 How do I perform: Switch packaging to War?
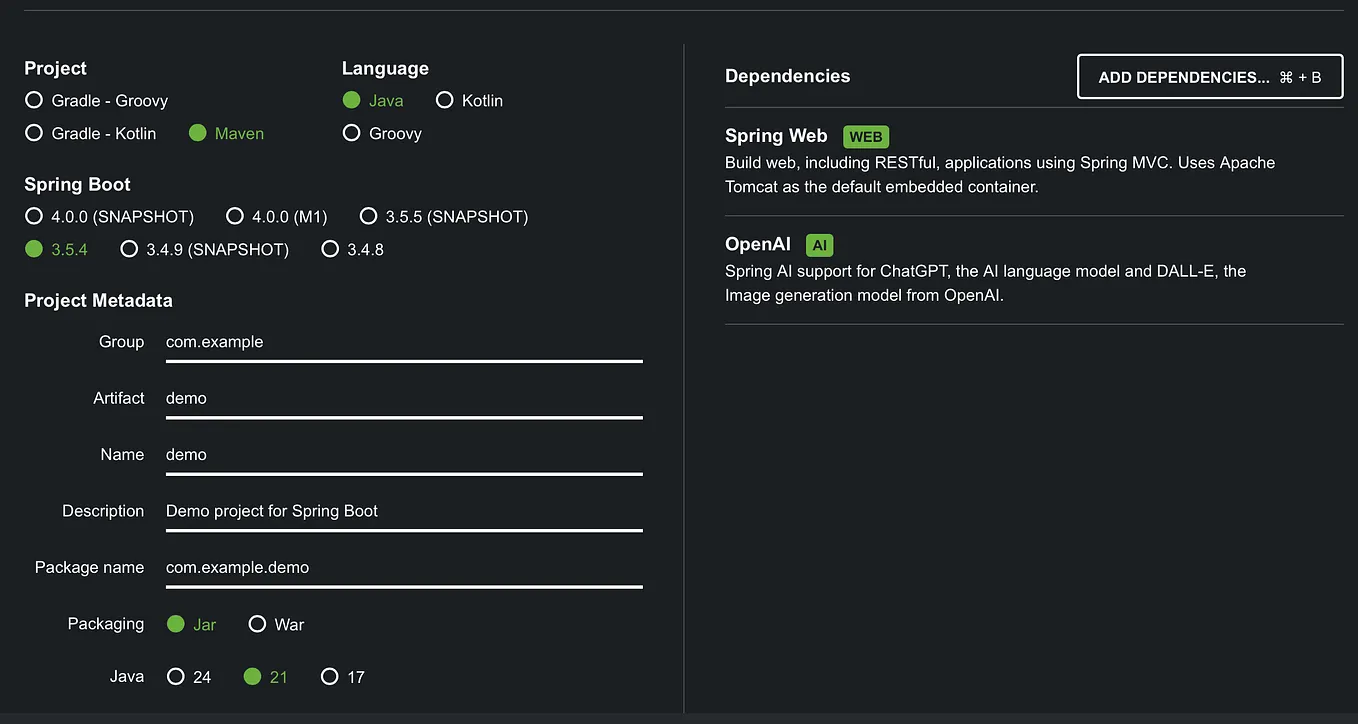pyautogui.click(x=257, y=623)
